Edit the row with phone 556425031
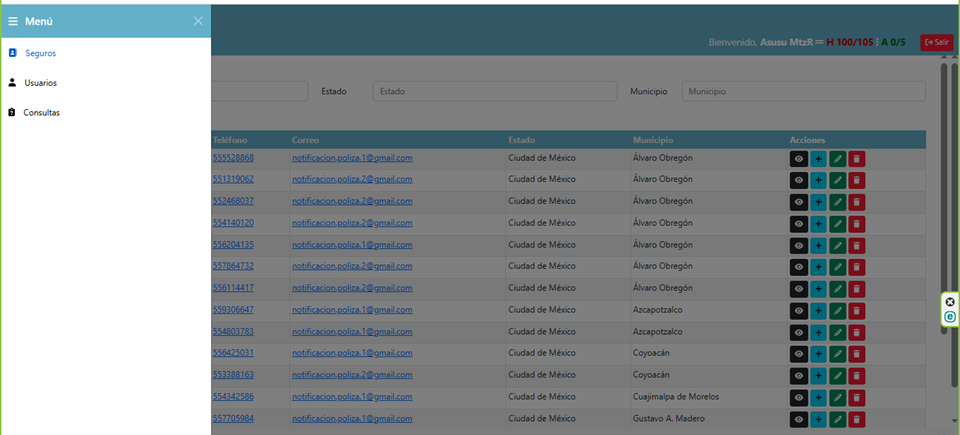 click(x=837, y=354)
